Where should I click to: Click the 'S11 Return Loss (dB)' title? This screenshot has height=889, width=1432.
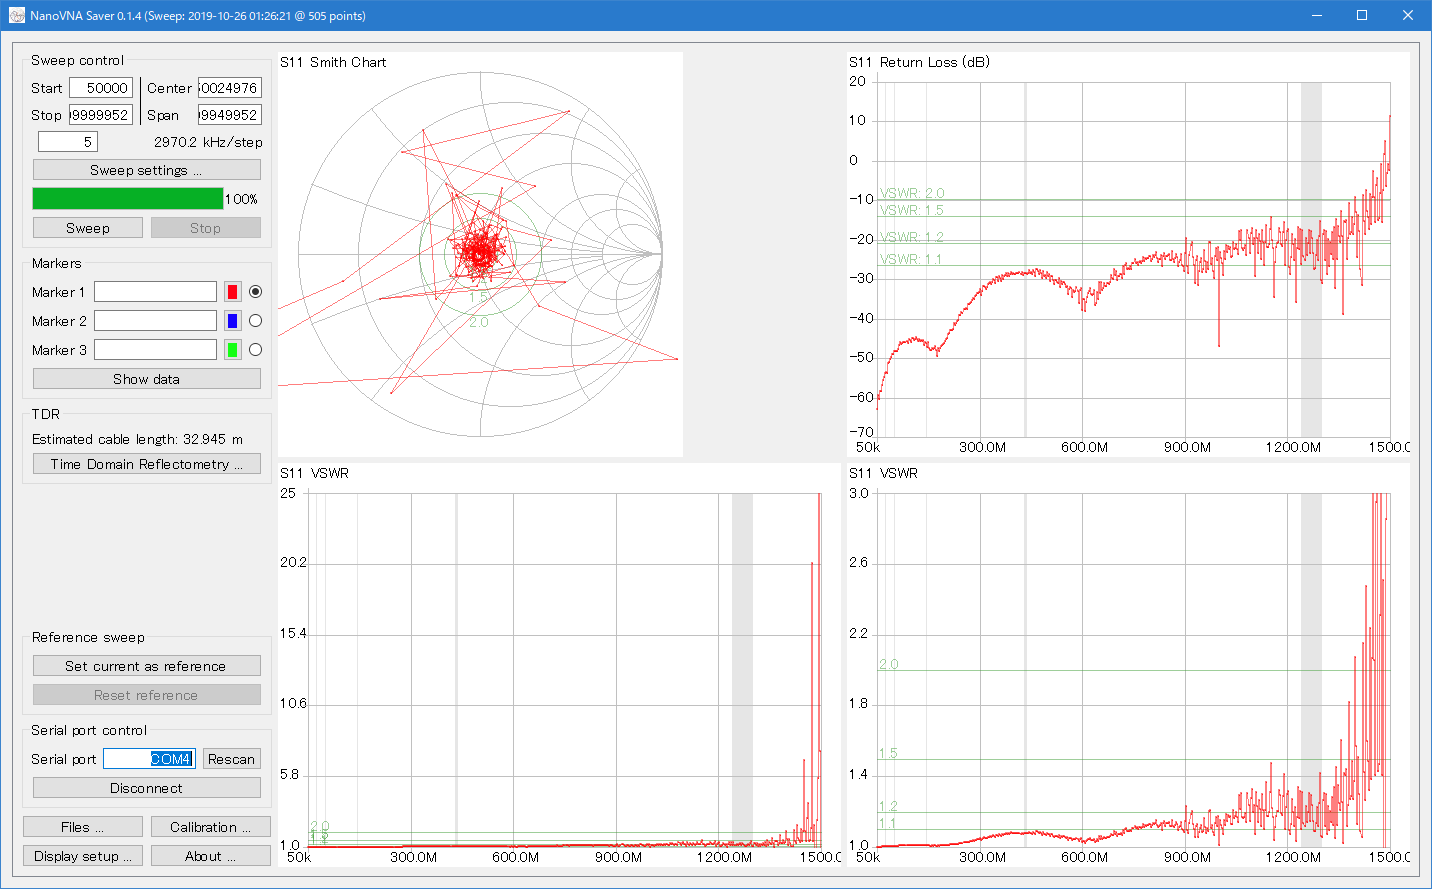pyautogui.click(x=920, y=62)
